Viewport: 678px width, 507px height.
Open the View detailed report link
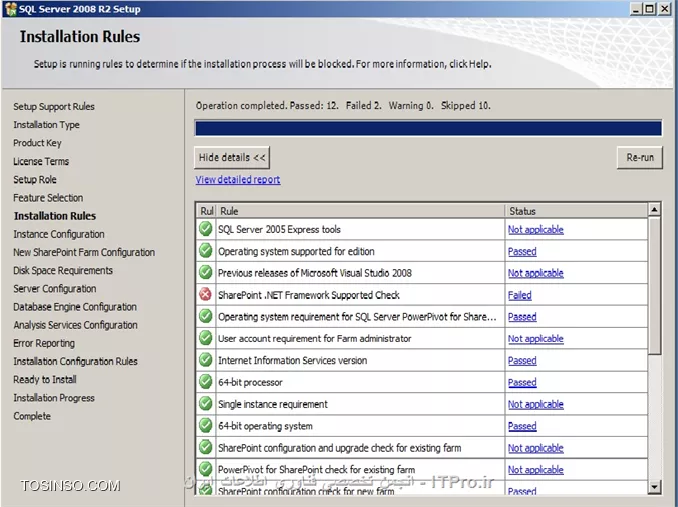[x=238, y=180]
